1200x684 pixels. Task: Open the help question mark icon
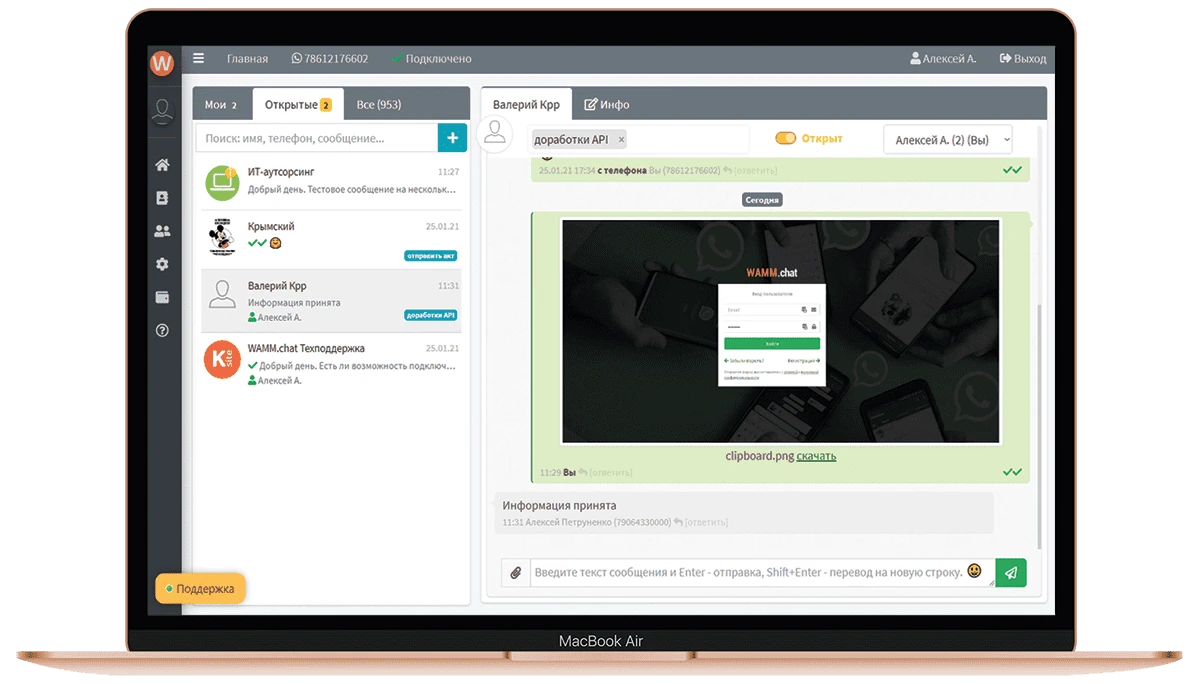tap(162, 330)
